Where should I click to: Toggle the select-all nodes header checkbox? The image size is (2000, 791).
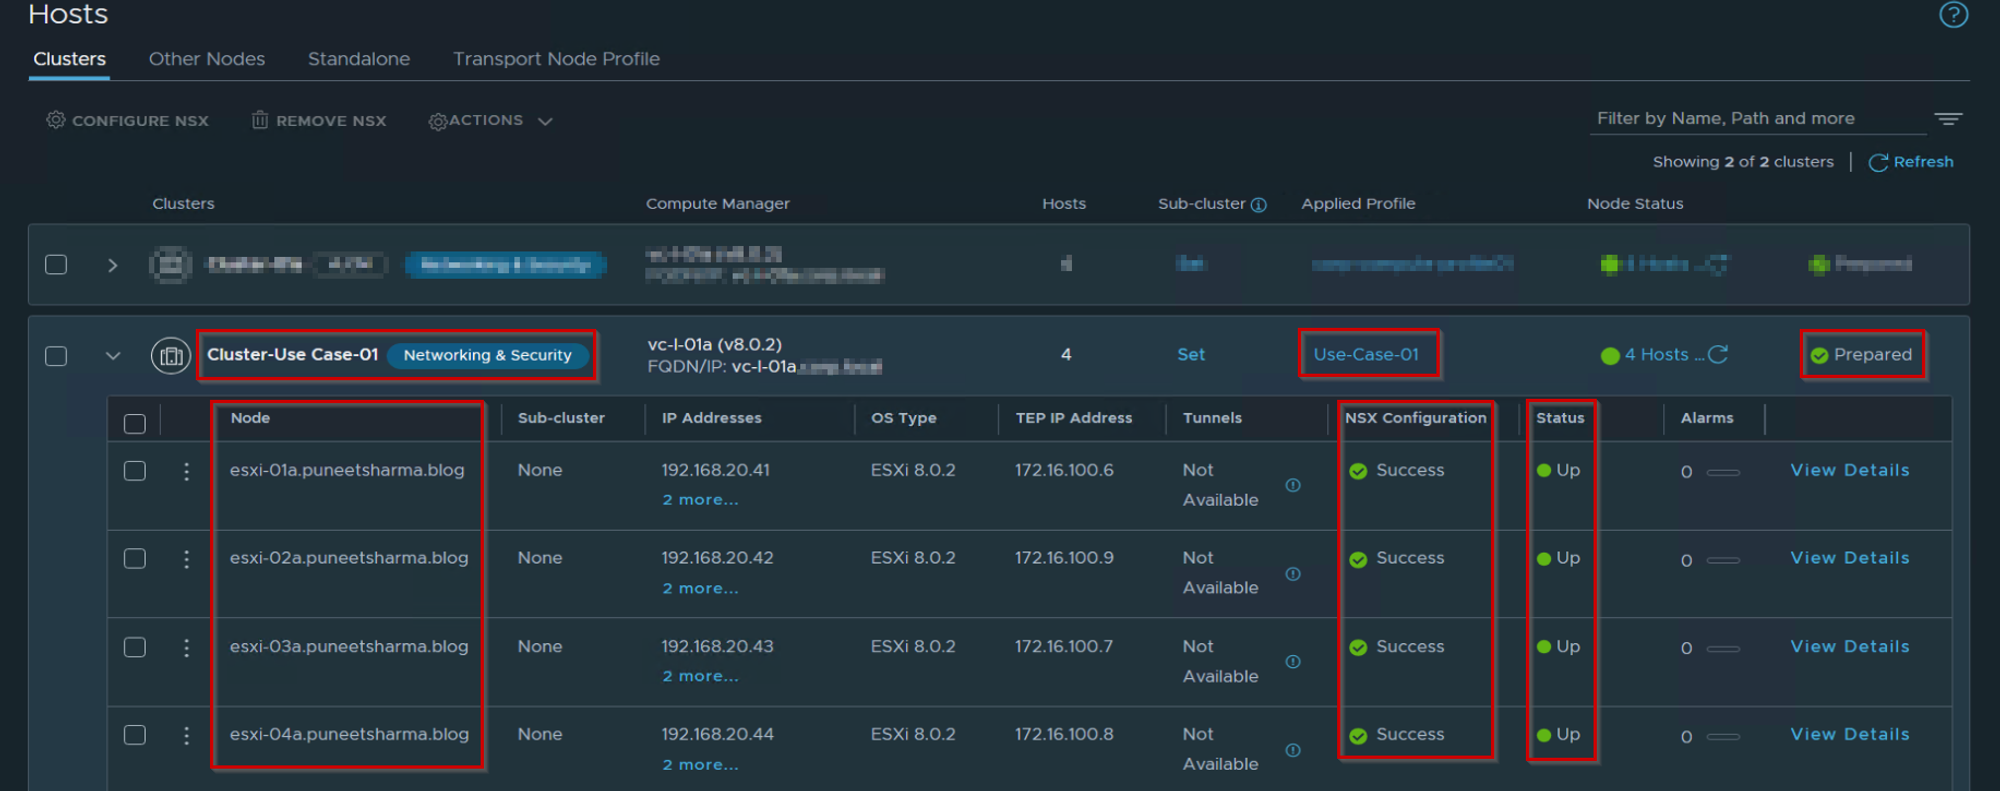click(x=135, y=424)
